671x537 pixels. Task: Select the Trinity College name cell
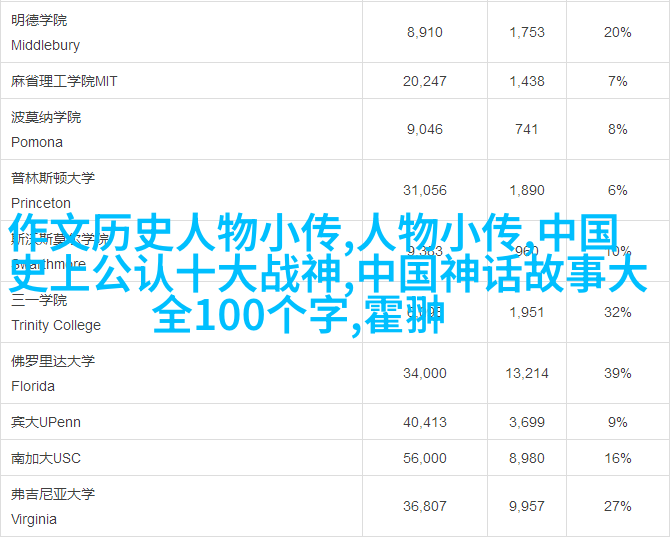point(181,312)
